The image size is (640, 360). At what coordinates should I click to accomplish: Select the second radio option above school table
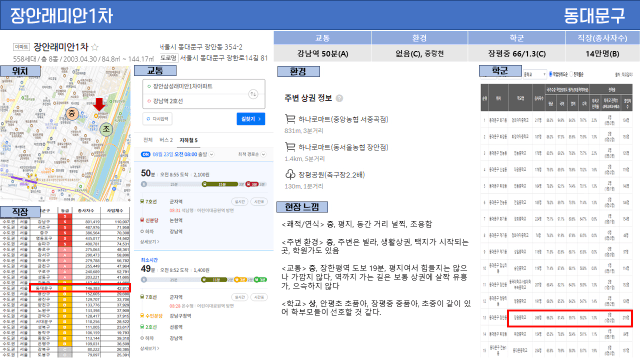pyautogui.click(x=572, y=74)
